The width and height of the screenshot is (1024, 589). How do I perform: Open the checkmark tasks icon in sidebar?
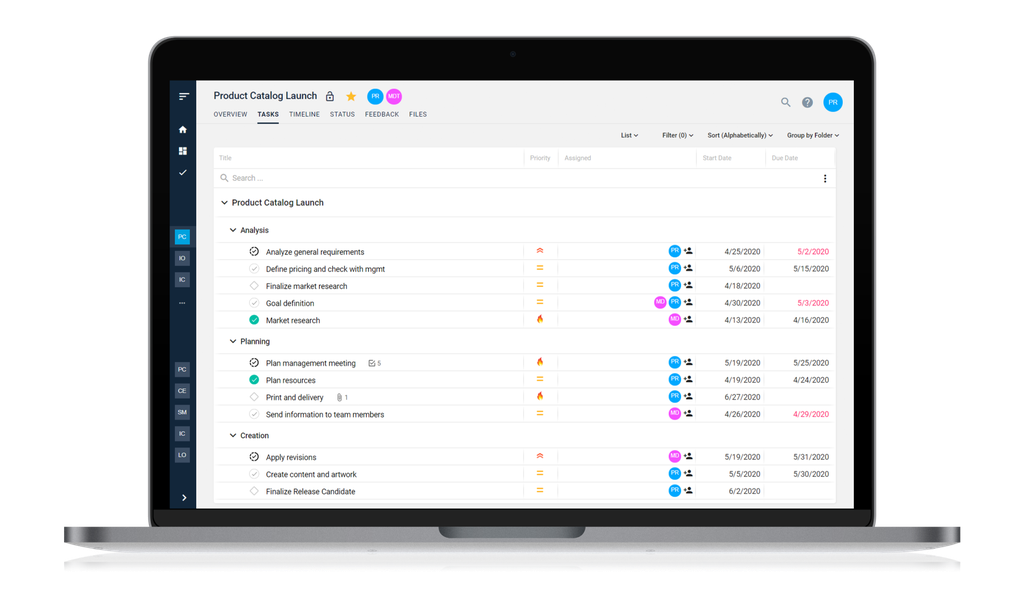183,172
